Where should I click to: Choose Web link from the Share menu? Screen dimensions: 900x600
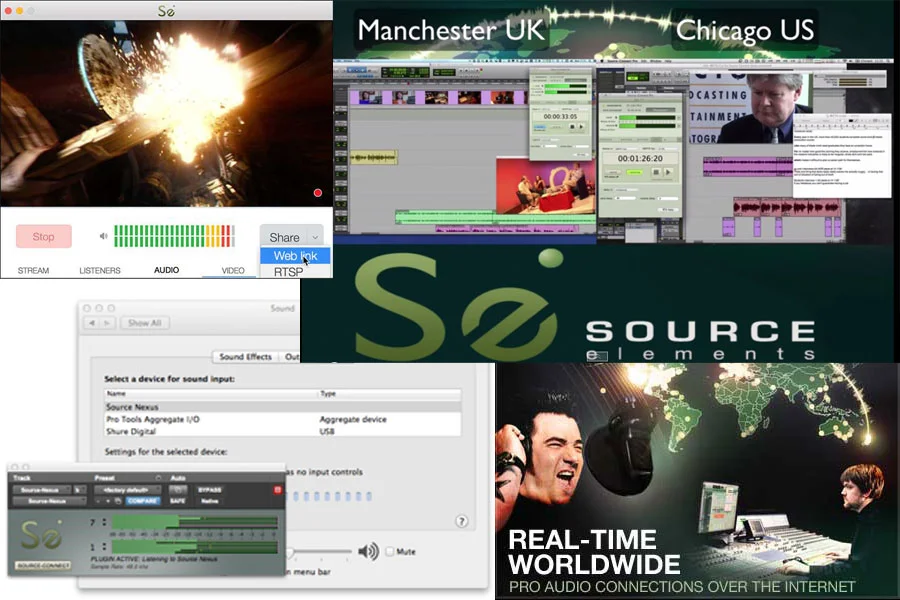[295, 256]
